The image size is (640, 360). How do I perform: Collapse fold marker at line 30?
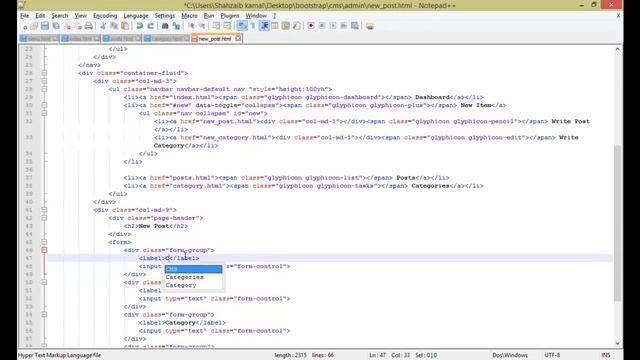point(44,105)
